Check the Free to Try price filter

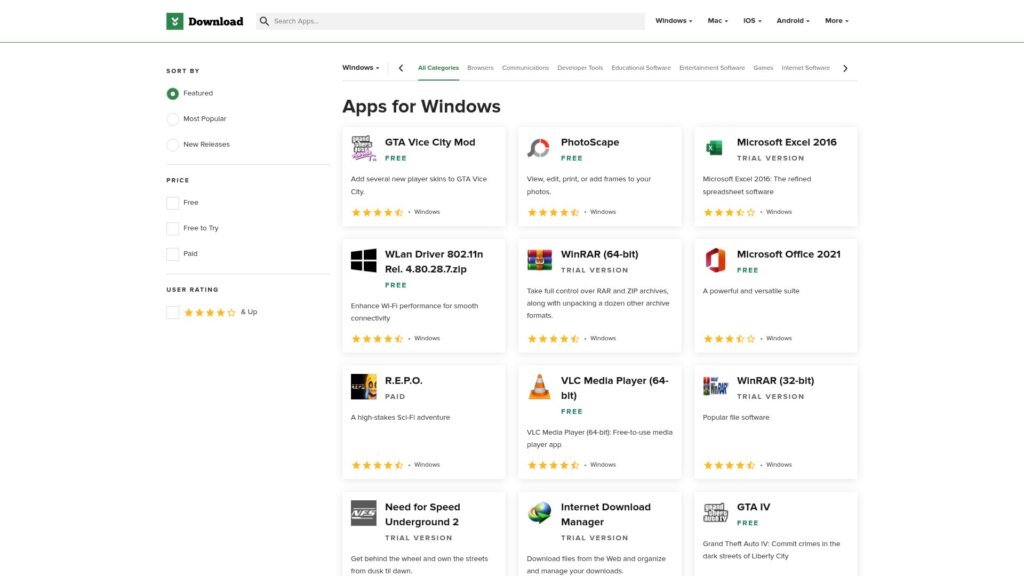(172, 228)
